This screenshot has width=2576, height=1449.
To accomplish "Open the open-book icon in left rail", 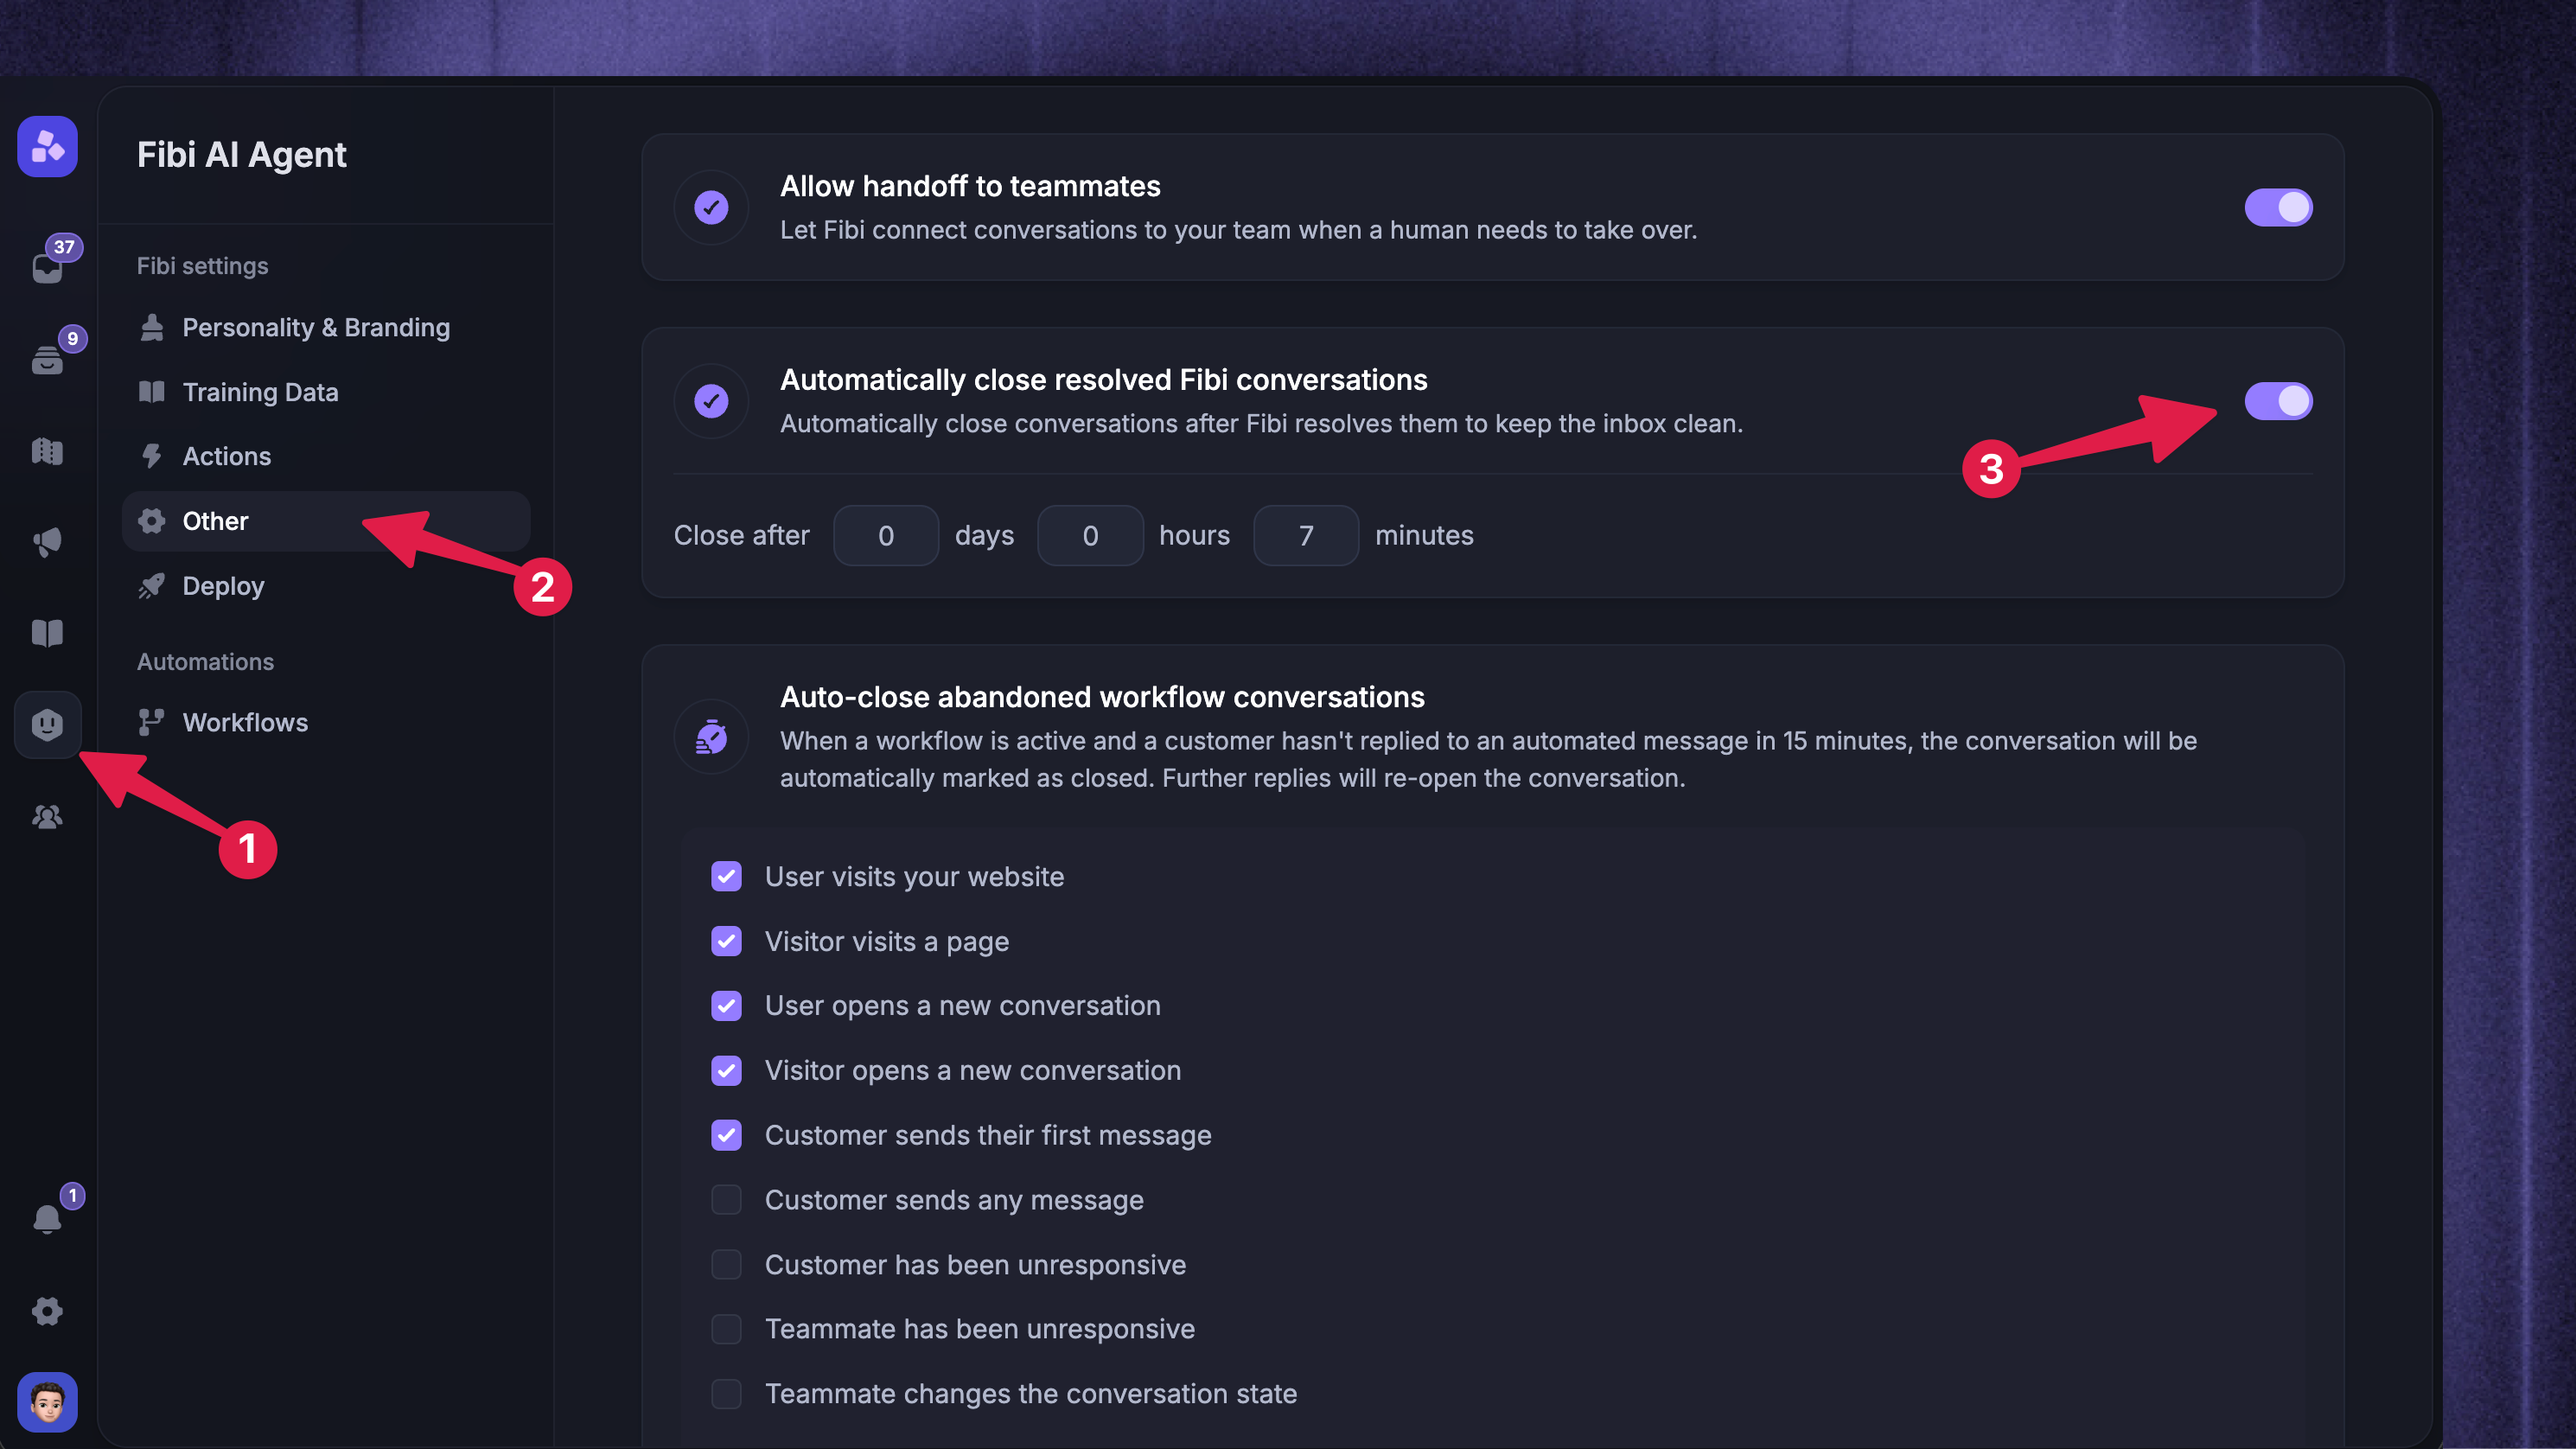I will (47, 633).
